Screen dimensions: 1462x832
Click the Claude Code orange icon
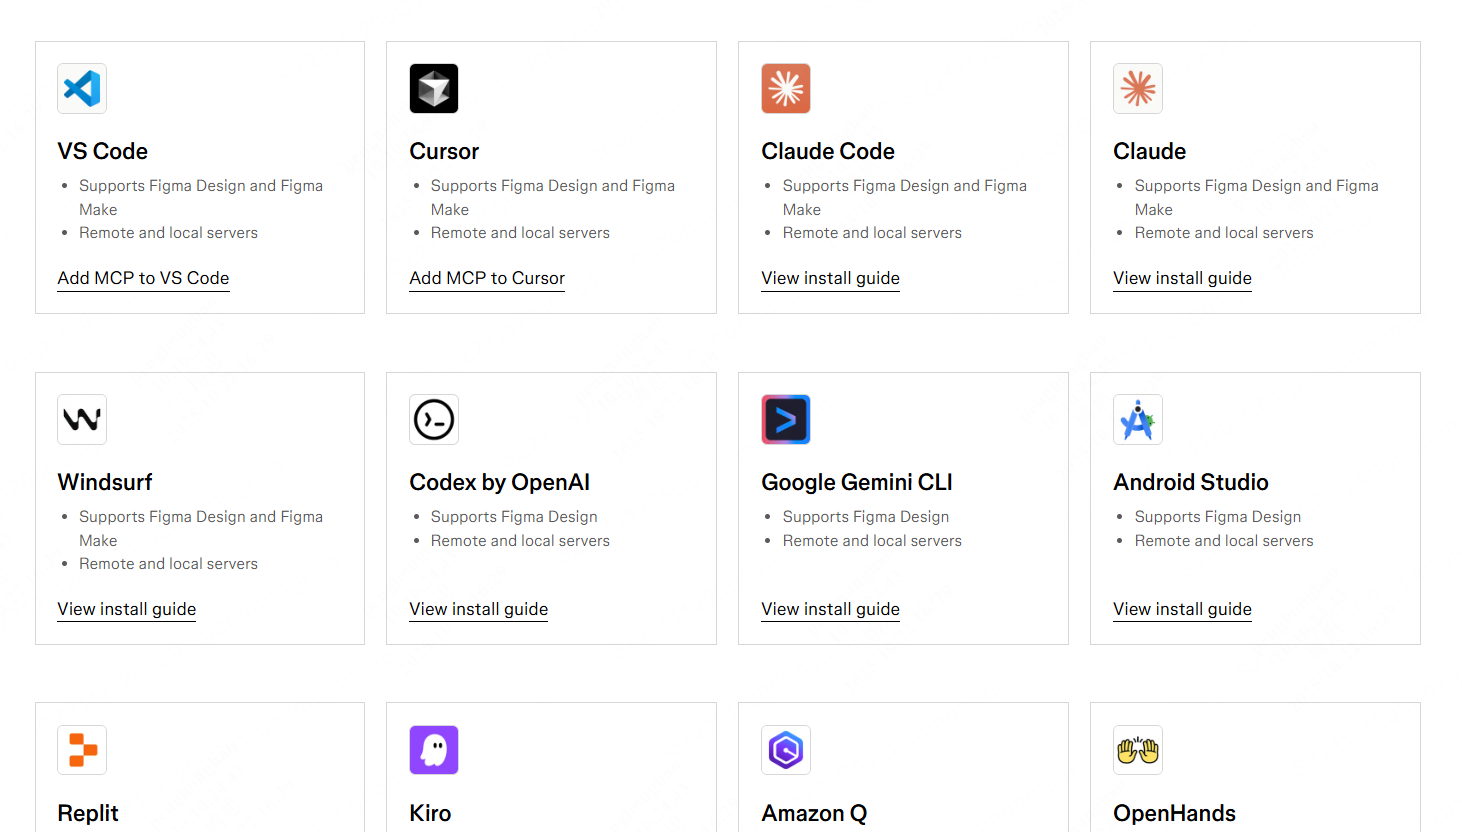(786, 89)
